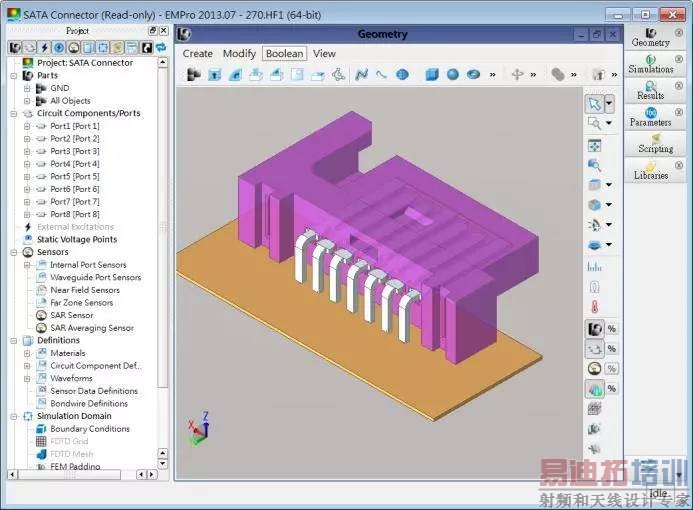Click the zoom window magnifier tool
The image size is (693, 510).
(x=594, y=123)
